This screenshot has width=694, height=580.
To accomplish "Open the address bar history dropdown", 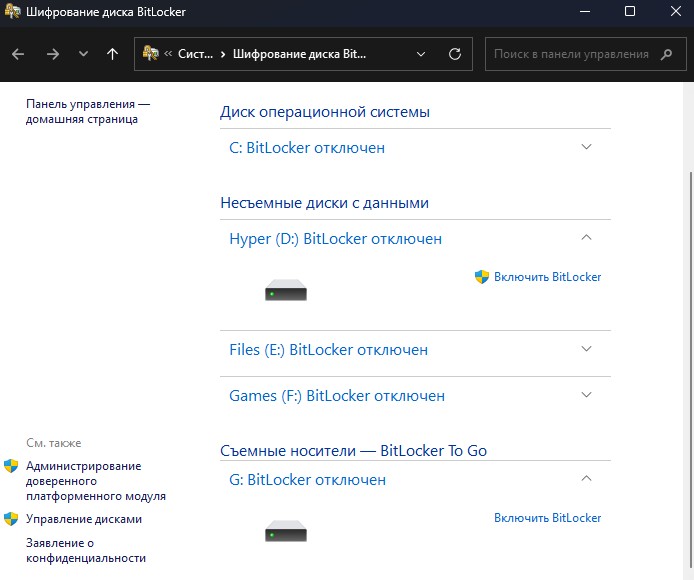I will [x=421, y=54].
